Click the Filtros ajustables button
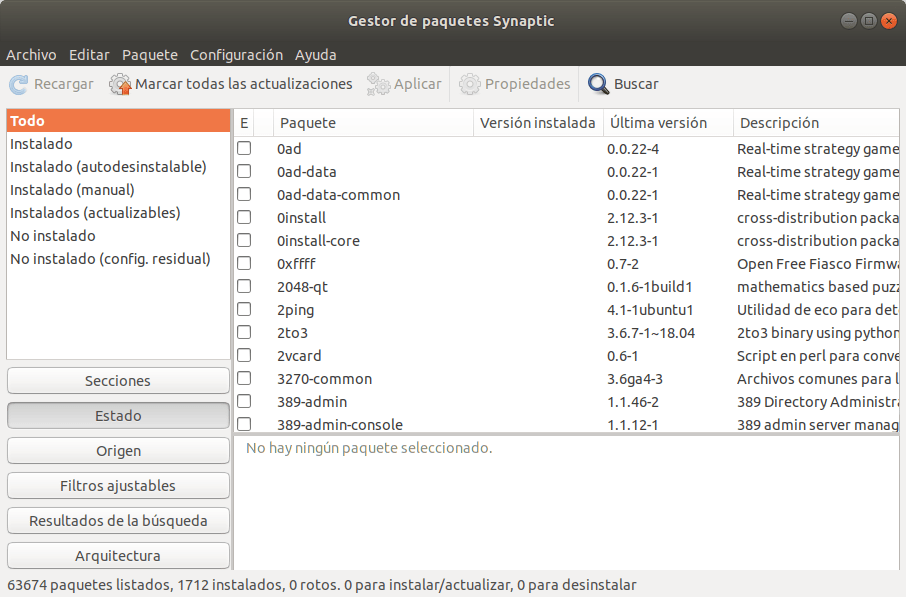This screenshot has width=906, height=597. pos(118,485)
